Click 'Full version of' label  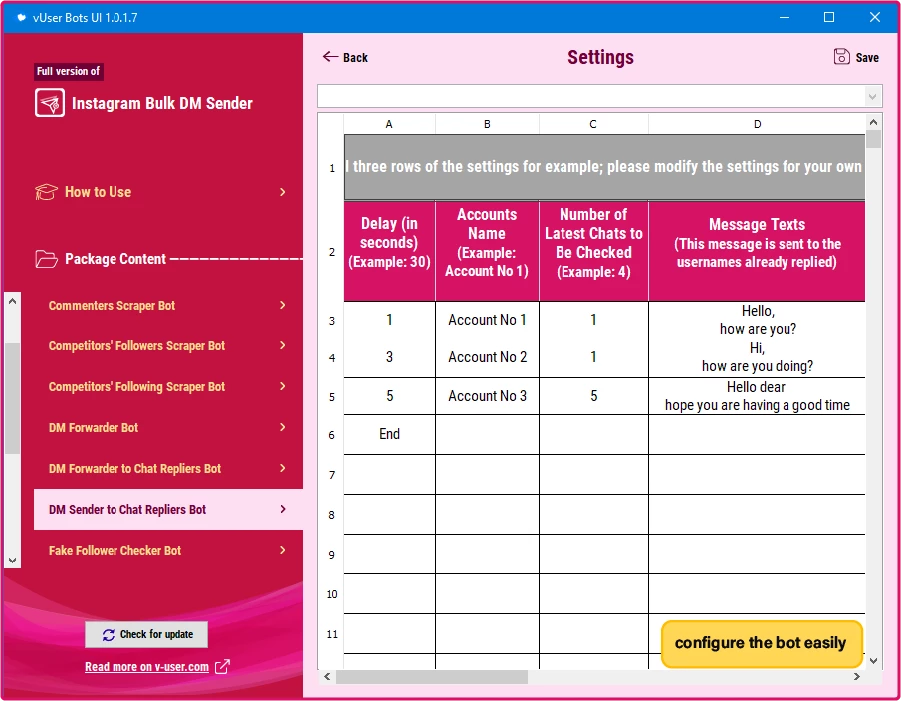[68, 71]
